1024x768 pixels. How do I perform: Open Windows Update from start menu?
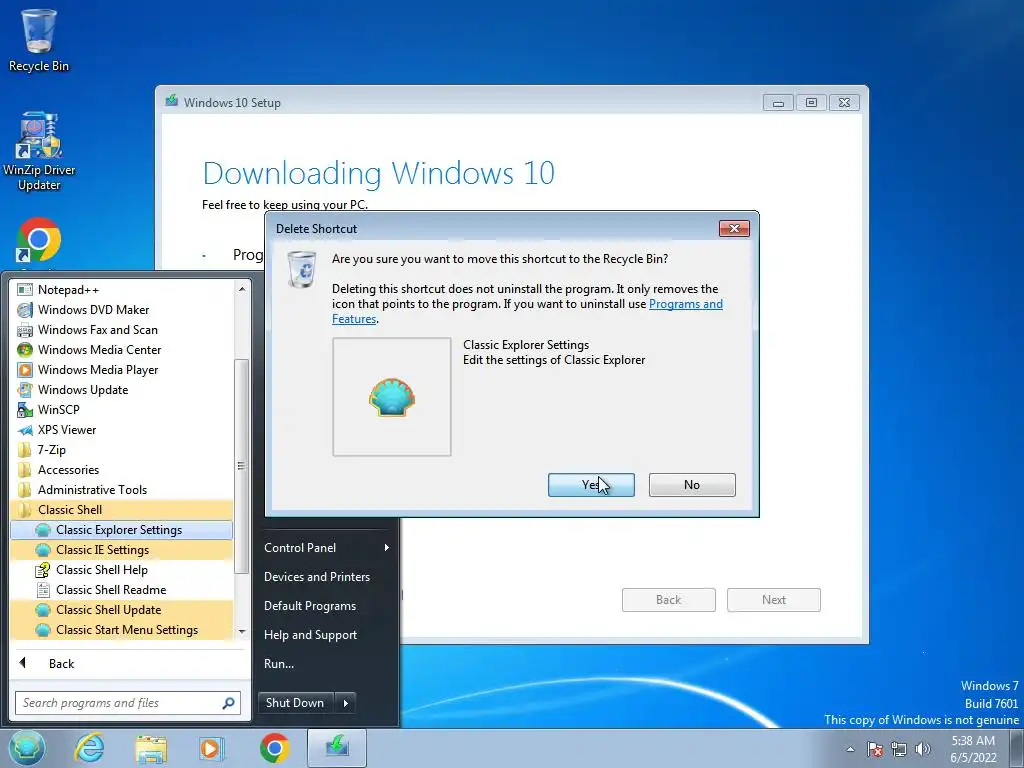click(x=122, y=390)
